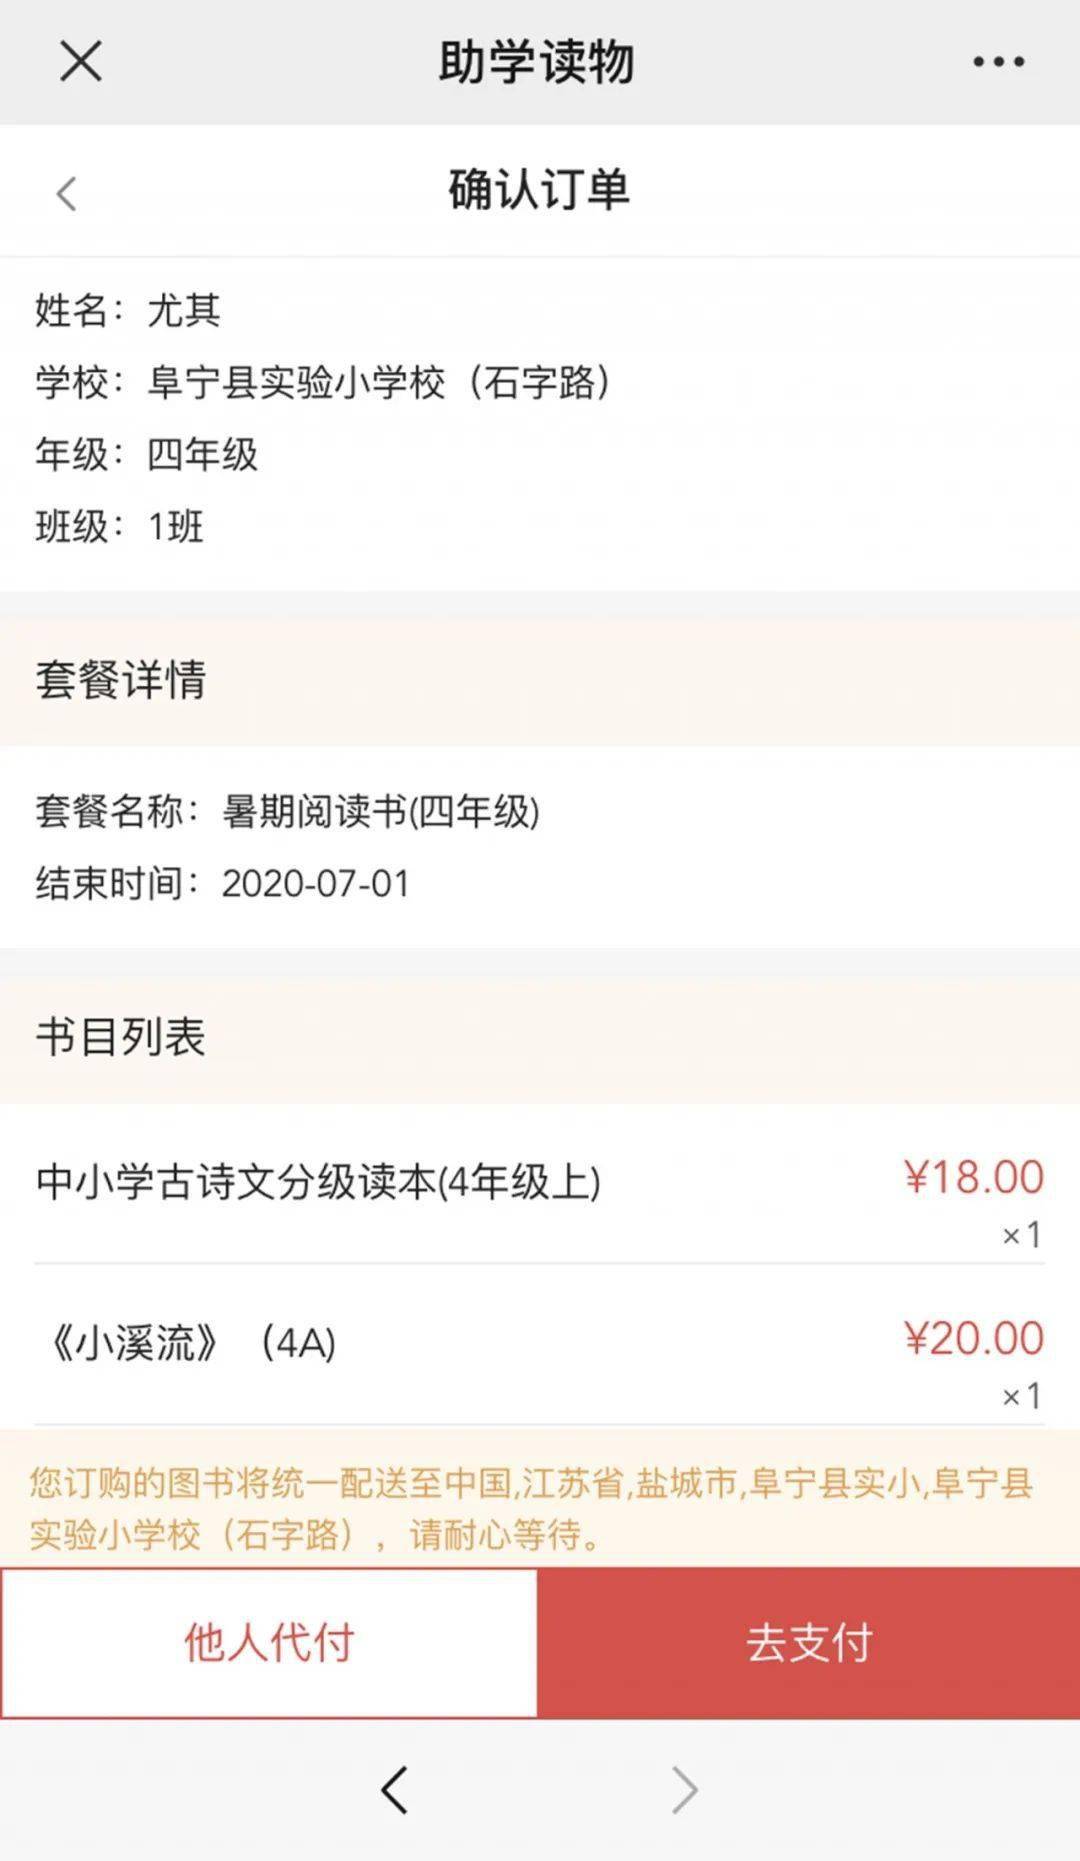Go back from 确认订单 using the header arrow
Viewport: 1080px width, 1861px height.
67,193
